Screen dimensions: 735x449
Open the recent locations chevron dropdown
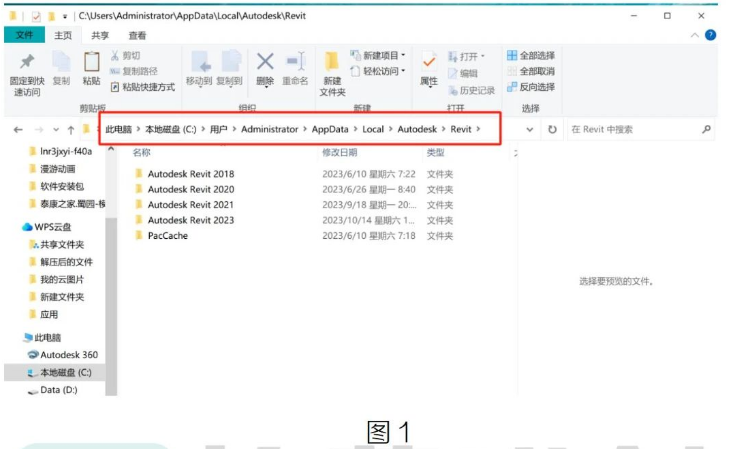click(x=56, y=130)
